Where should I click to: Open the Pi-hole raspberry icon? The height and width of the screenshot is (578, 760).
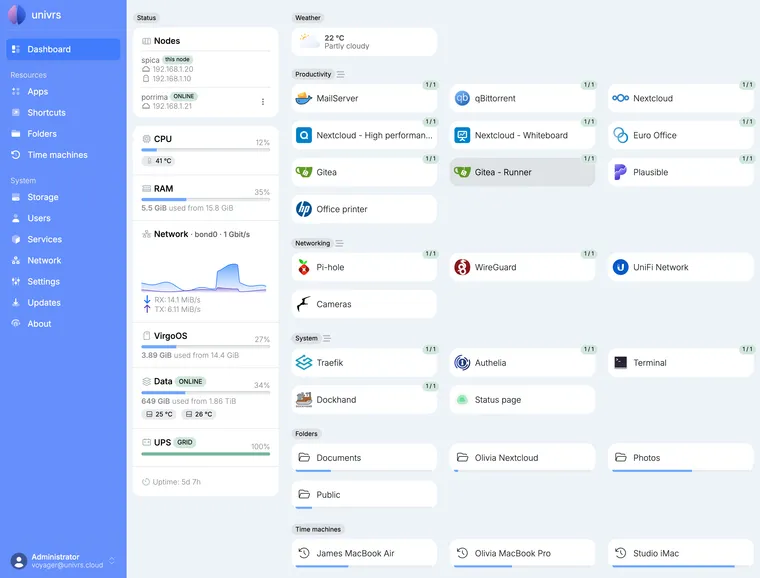pyautogui.click(x=303, y=267)
